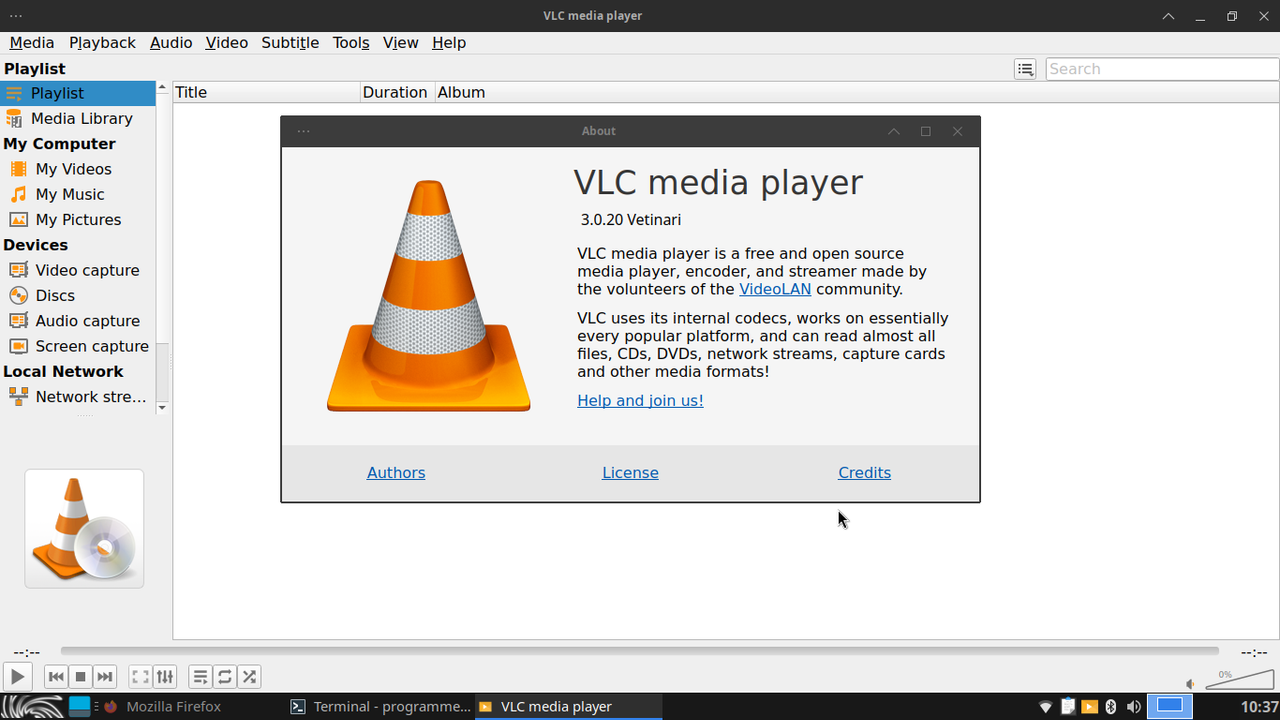1280x720 pixels.
Task: Close the About dialog
Action: [957, 131]
